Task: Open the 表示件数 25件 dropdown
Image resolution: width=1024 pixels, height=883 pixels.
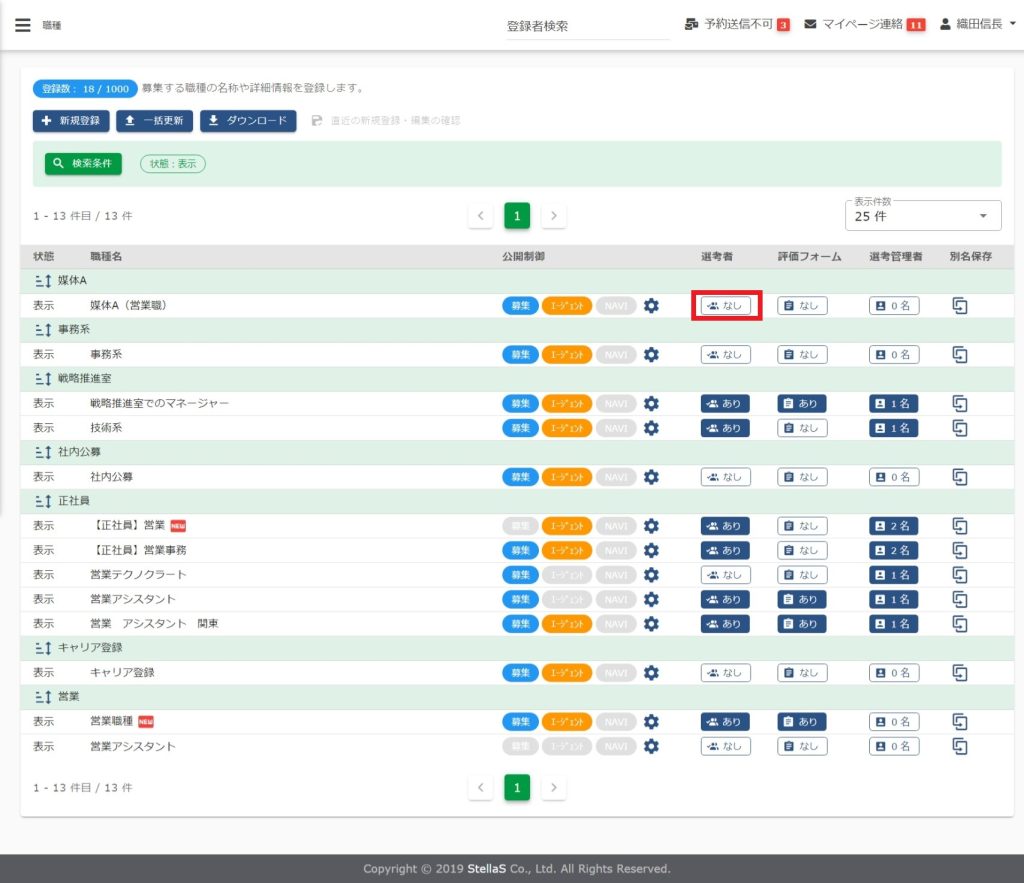Action: (x=921, y=215)
